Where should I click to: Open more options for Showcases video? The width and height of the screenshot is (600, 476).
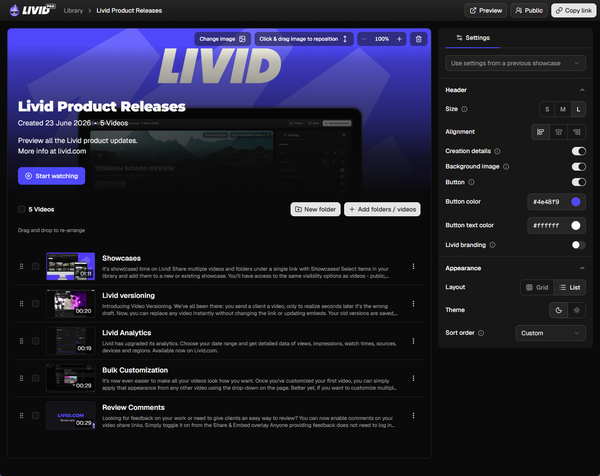[x=413, y=266]
